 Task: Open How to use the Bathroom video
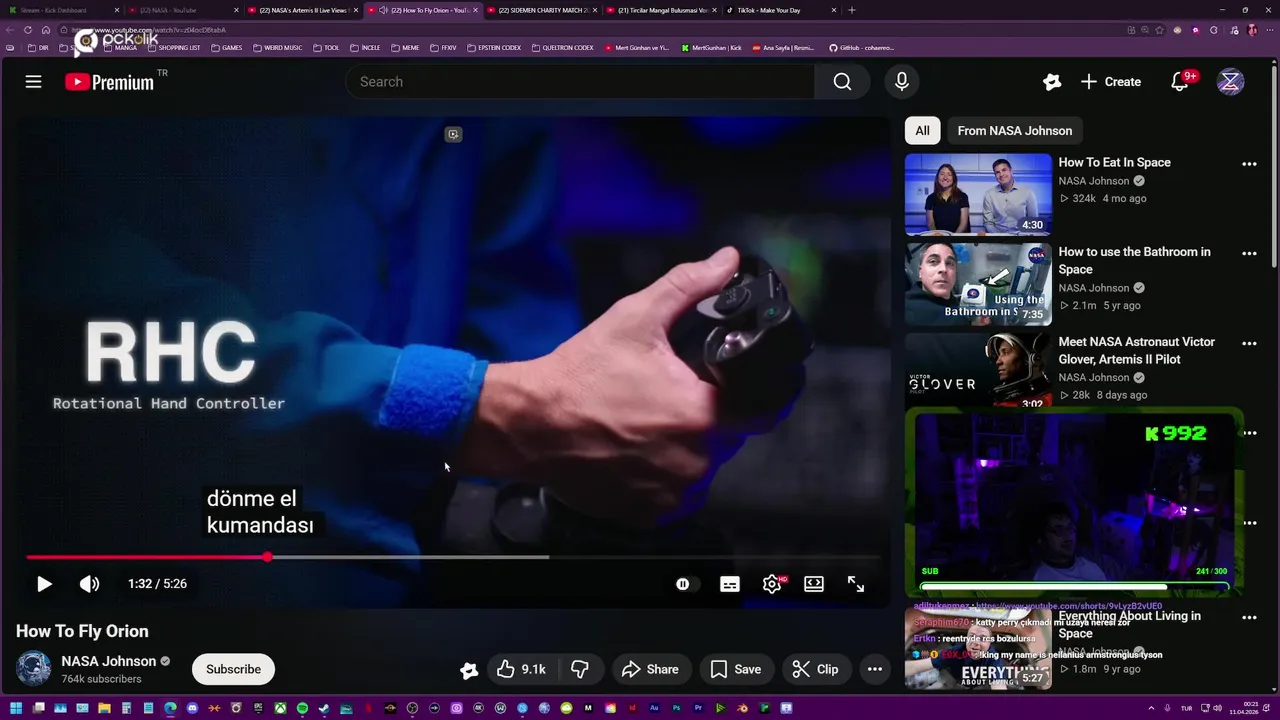[978, 284]
